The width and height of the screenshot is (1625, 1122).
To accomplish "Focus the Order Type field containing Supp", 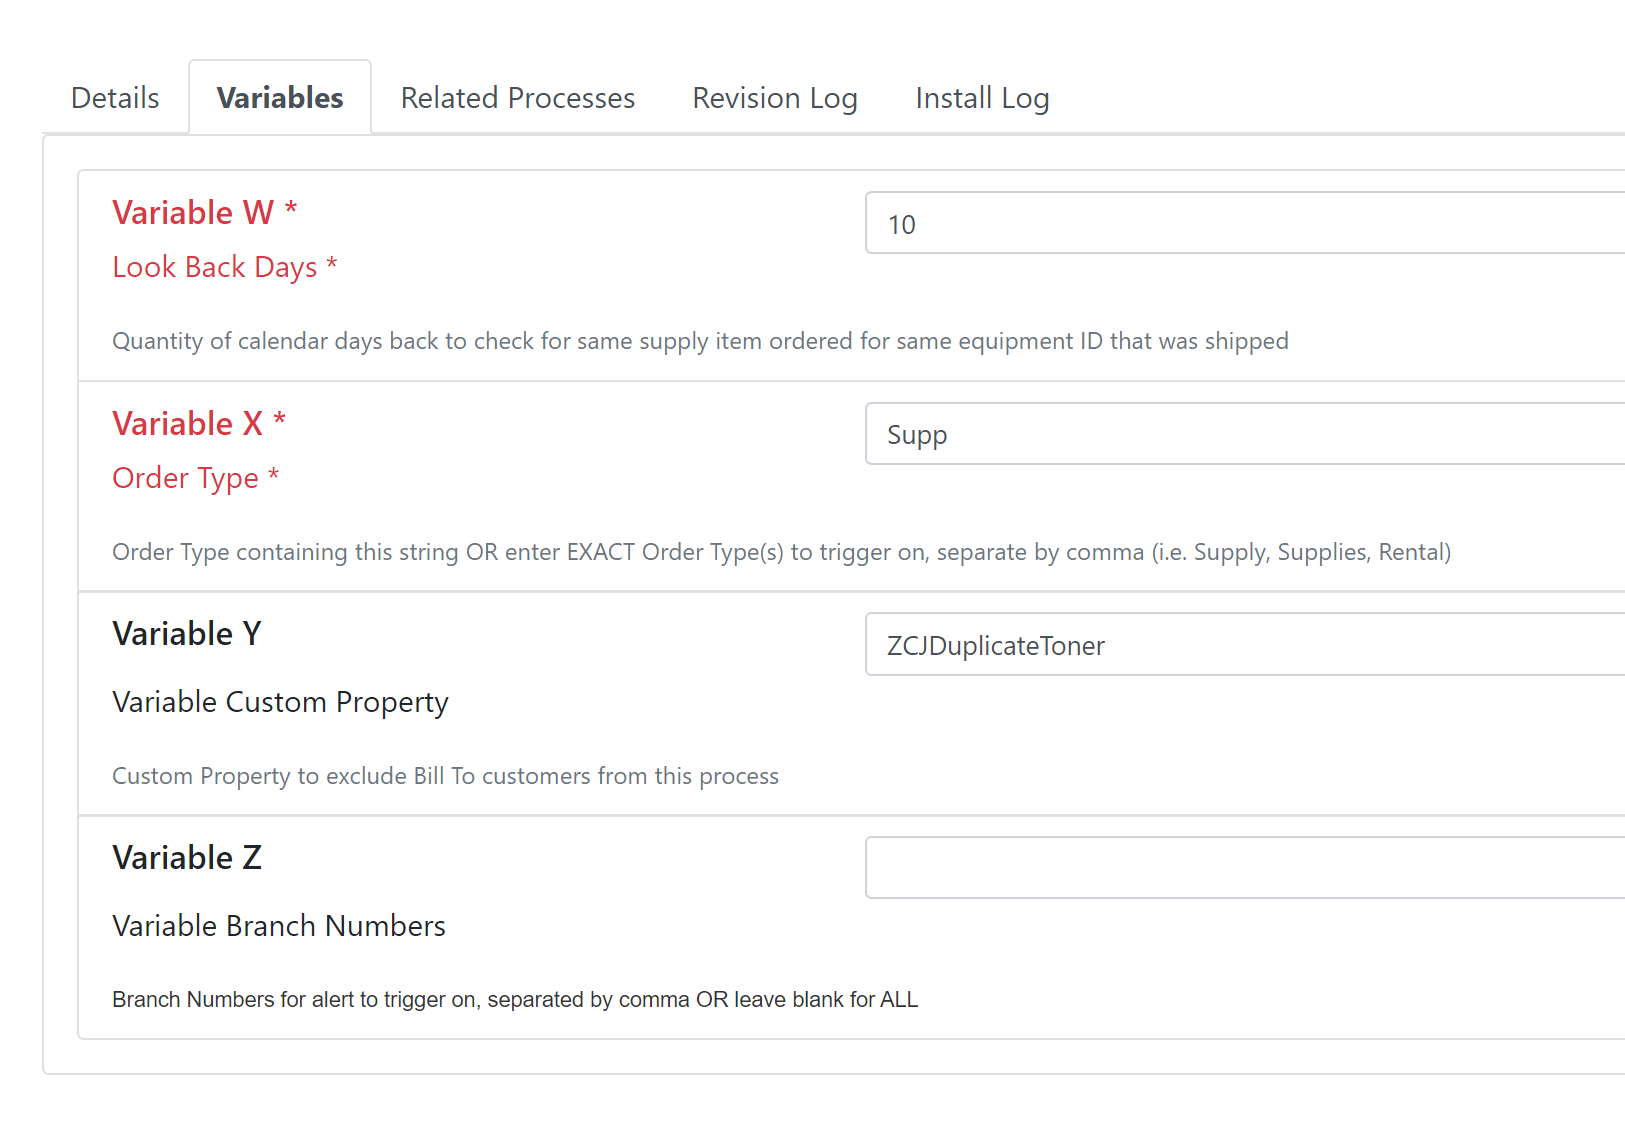I will pyautogui.click(x=1245, y=434).
